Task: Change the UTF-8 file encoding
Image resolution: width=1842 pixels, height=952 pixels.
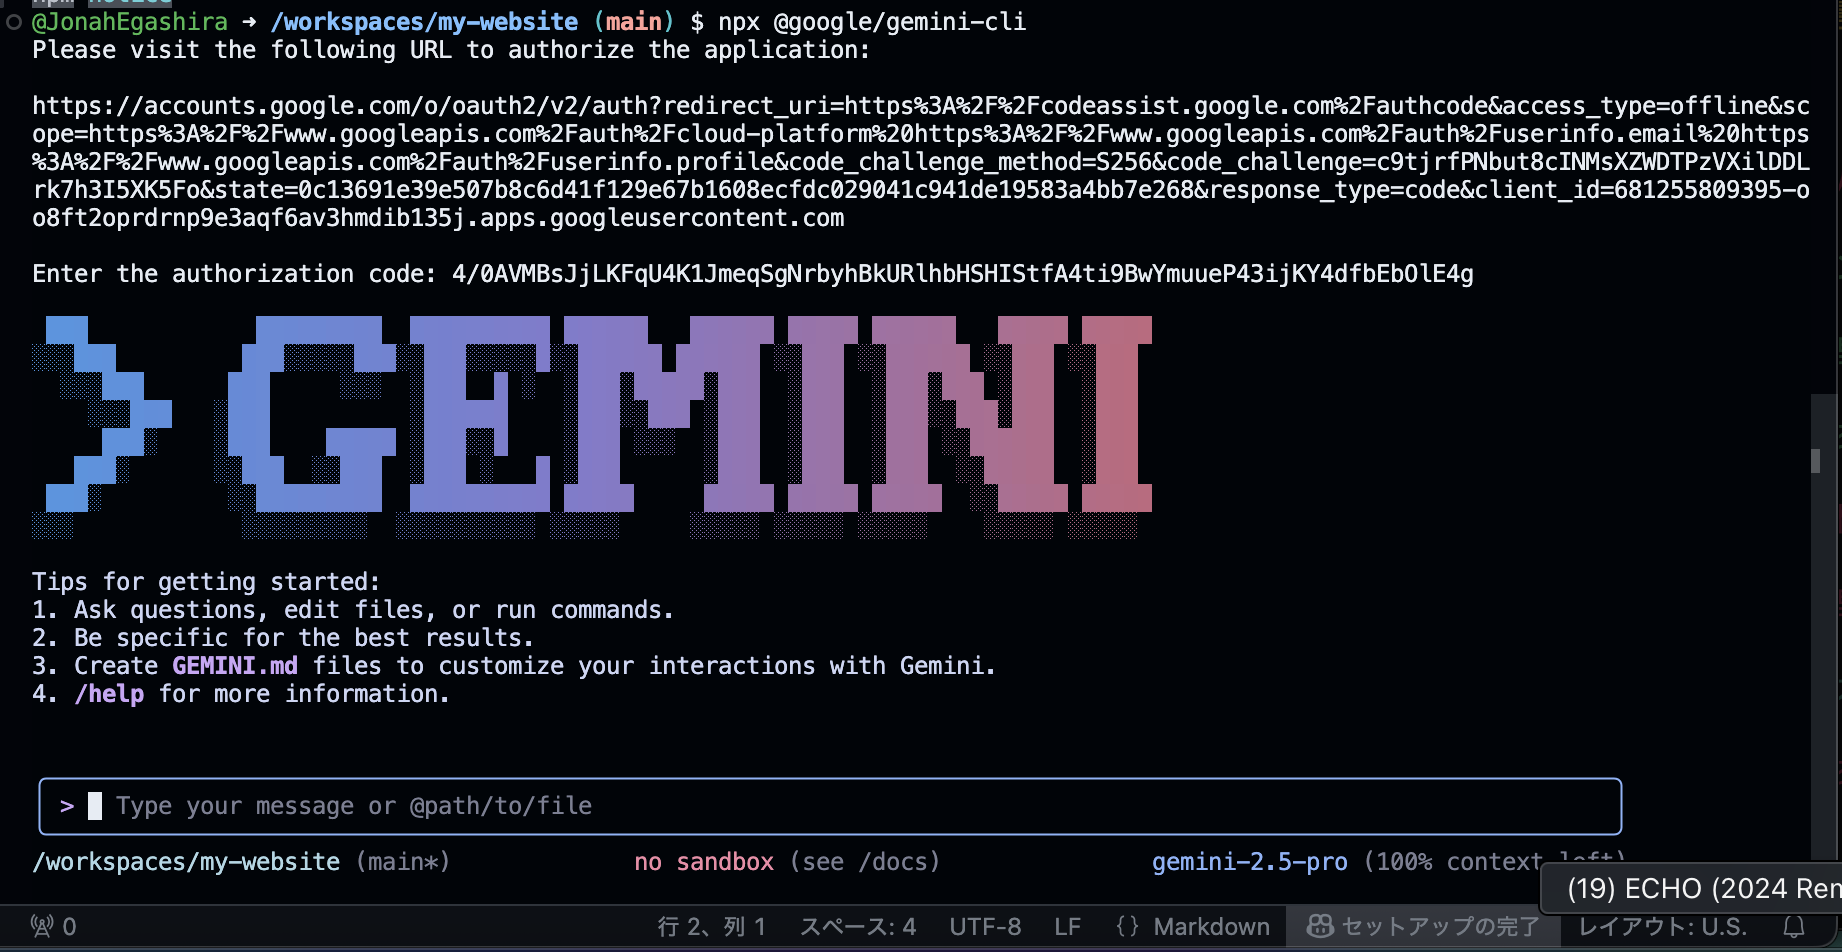Action: click(x=985, y=927)
